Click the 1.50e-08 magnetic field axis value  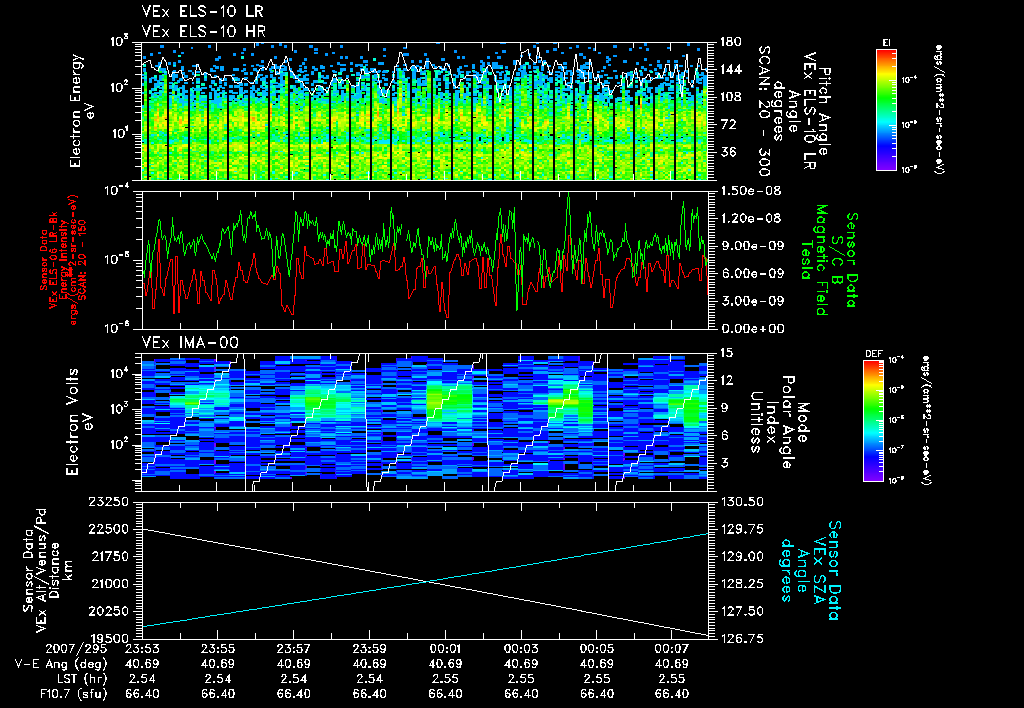tap(750, 191)
